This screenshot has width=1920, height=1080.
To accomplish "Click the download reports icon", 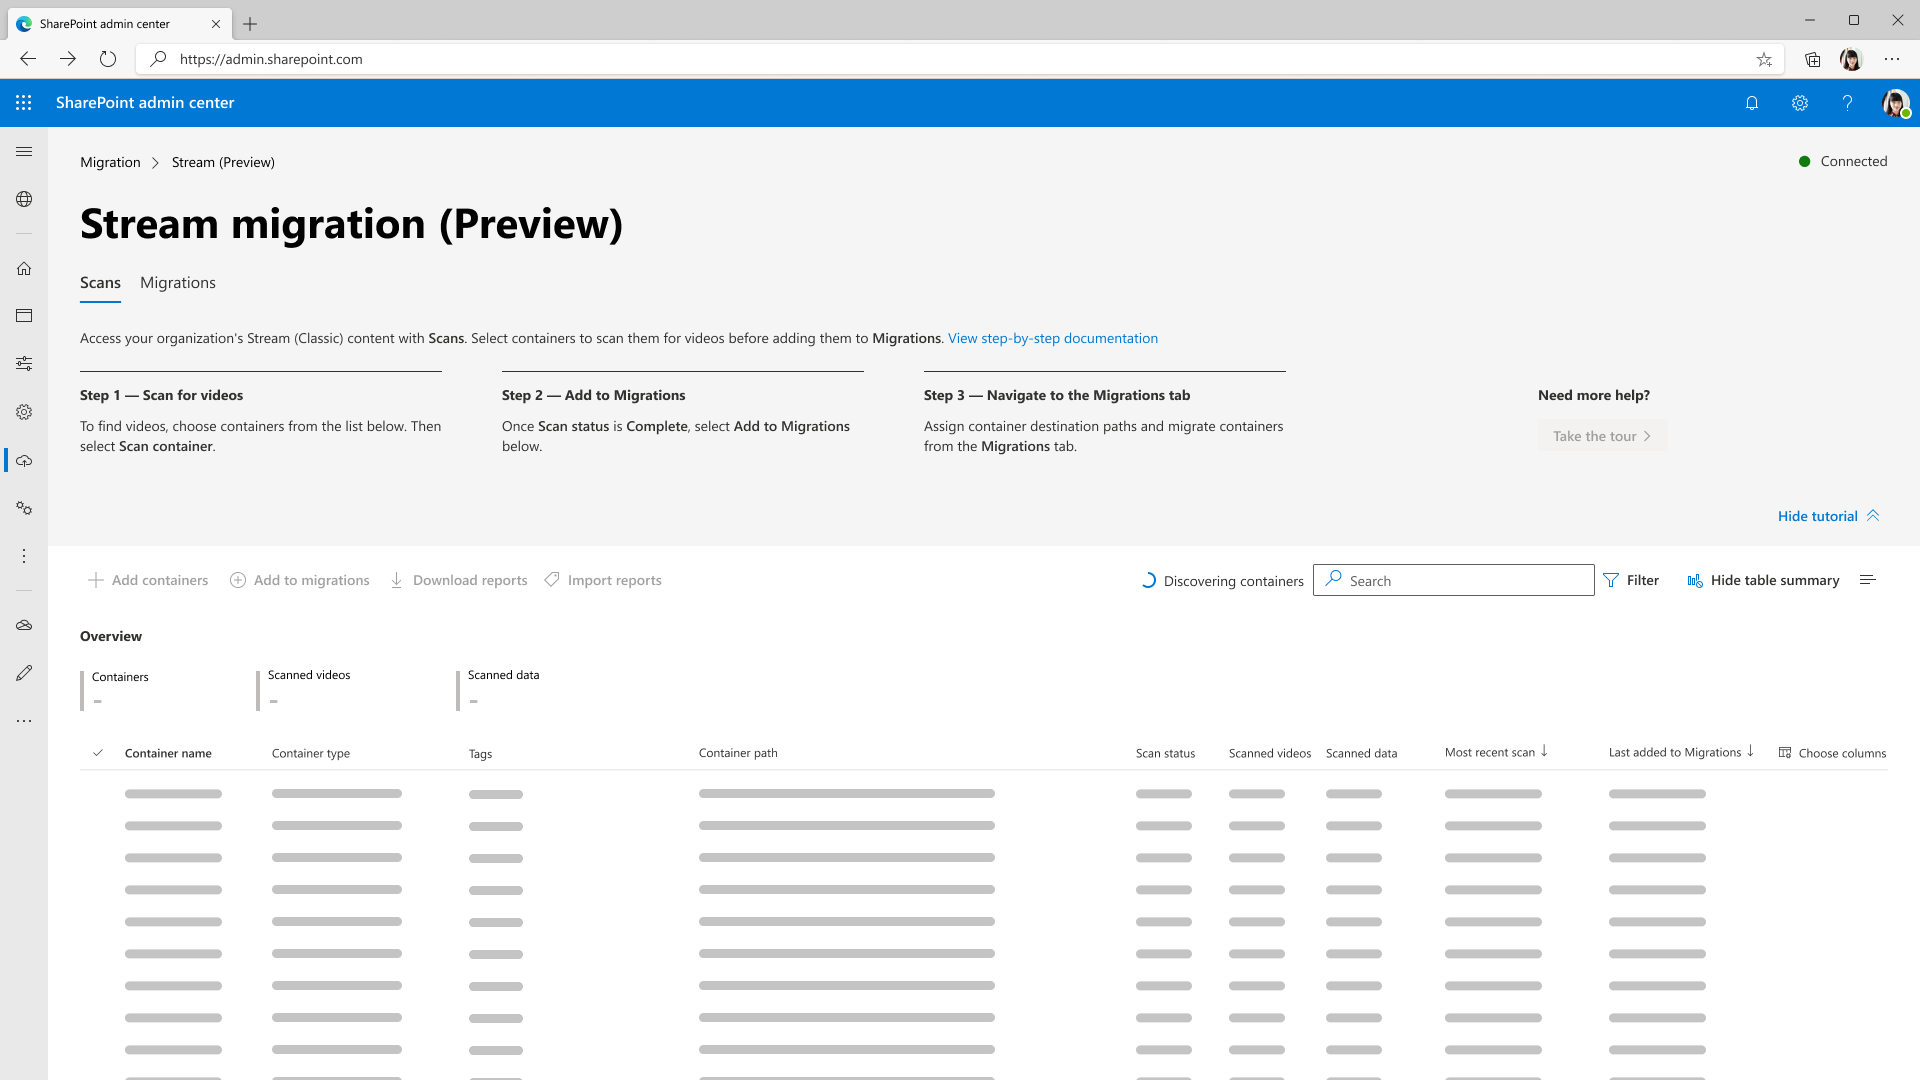I will [x=396, y=580].
